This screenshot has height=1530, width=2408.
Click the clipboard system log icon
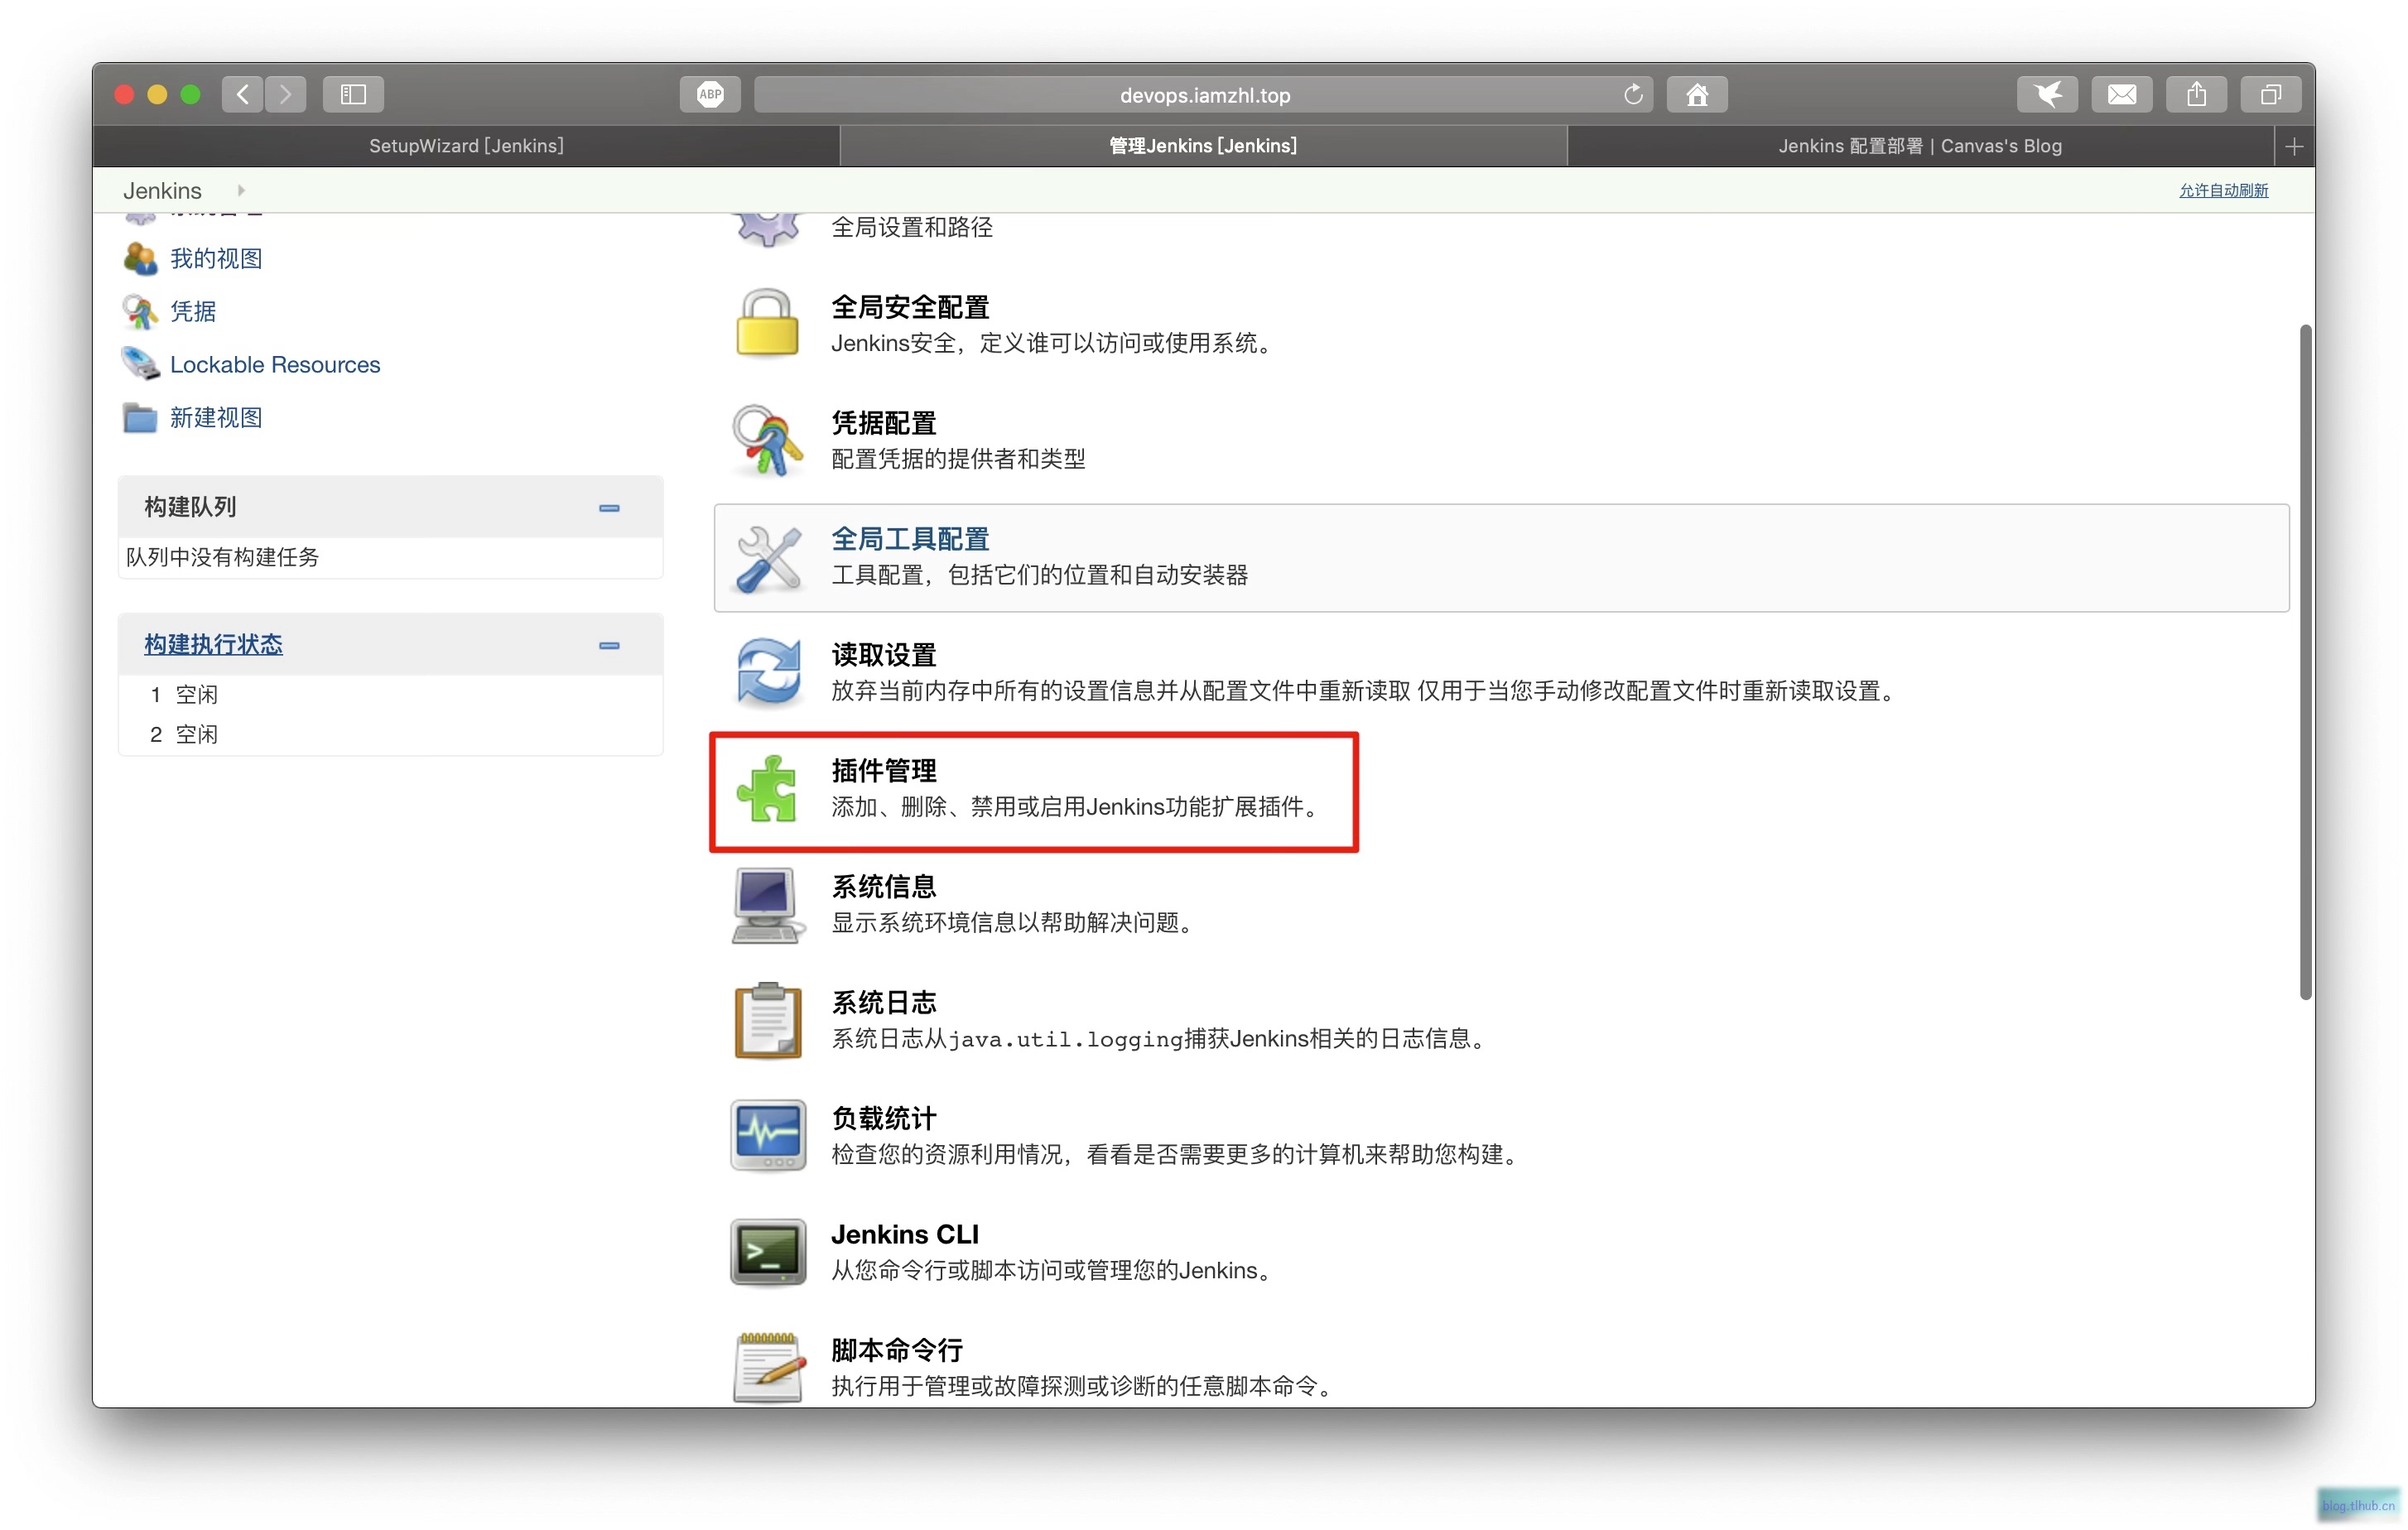tap(767, 1020)
